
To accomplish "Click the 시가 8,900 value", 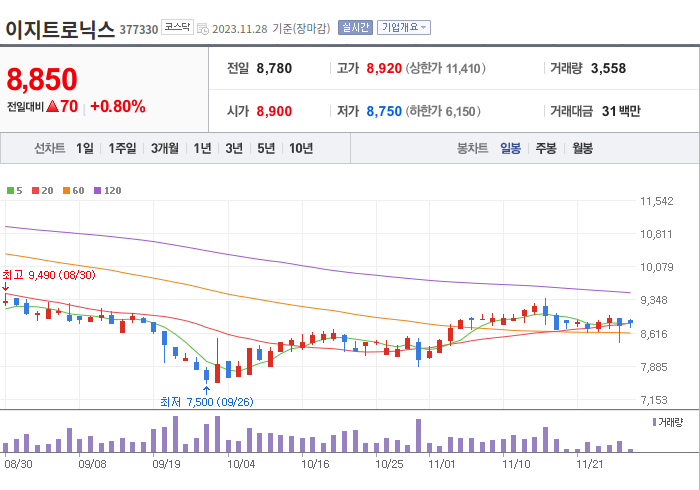I will tap(274, 111).
